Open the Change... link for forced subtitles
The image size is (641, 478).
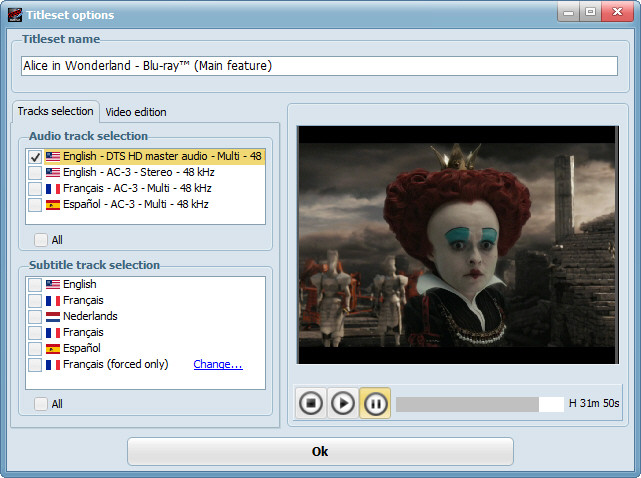(x=218, y=364)
